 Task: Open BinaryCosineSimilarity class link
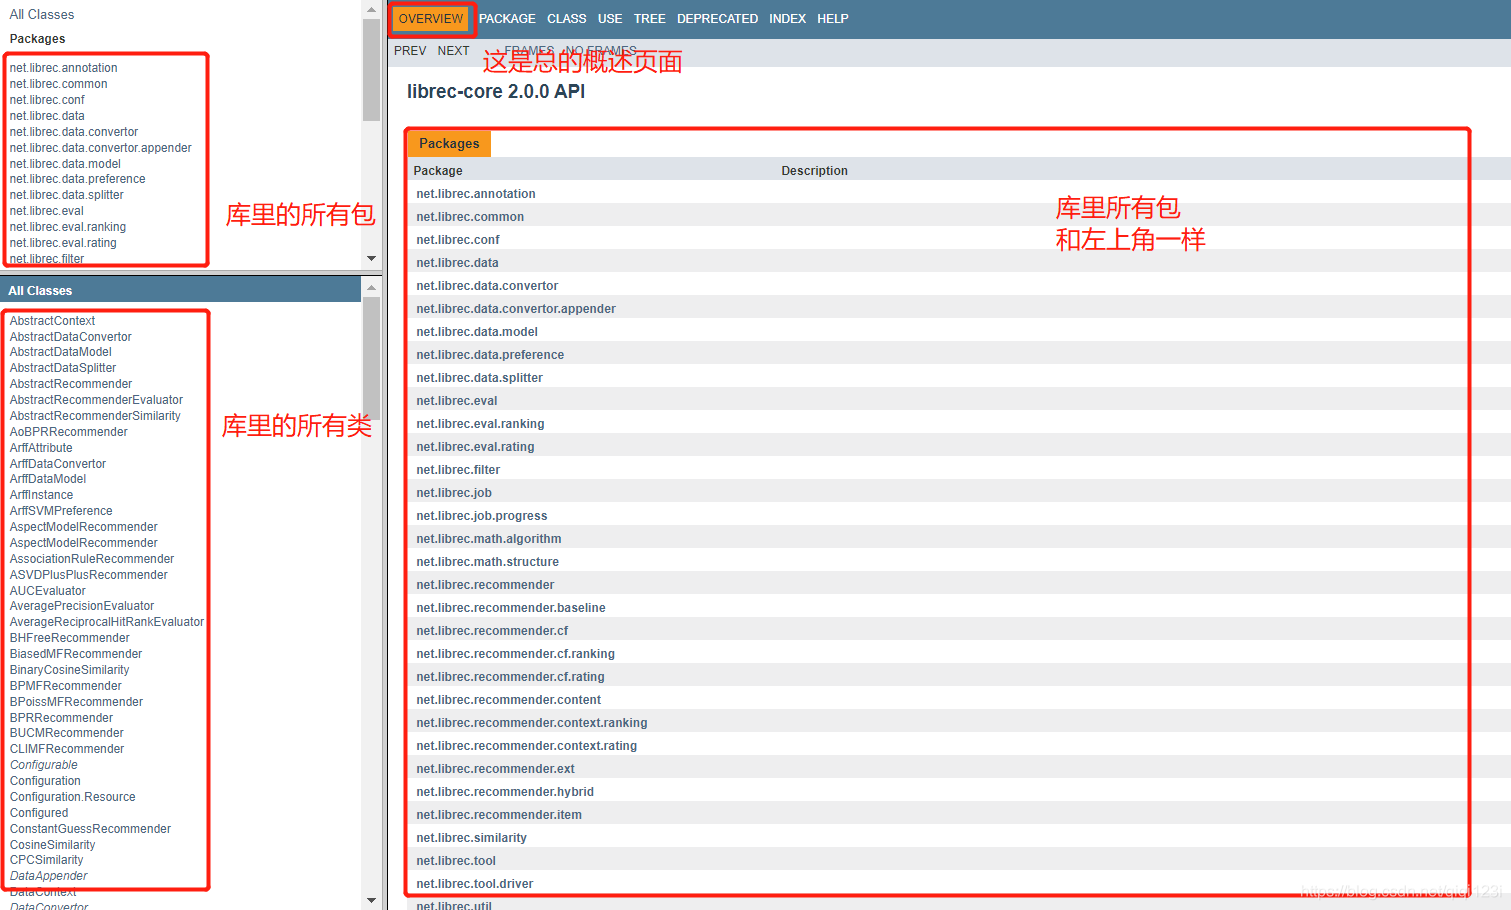click(70, 670)
